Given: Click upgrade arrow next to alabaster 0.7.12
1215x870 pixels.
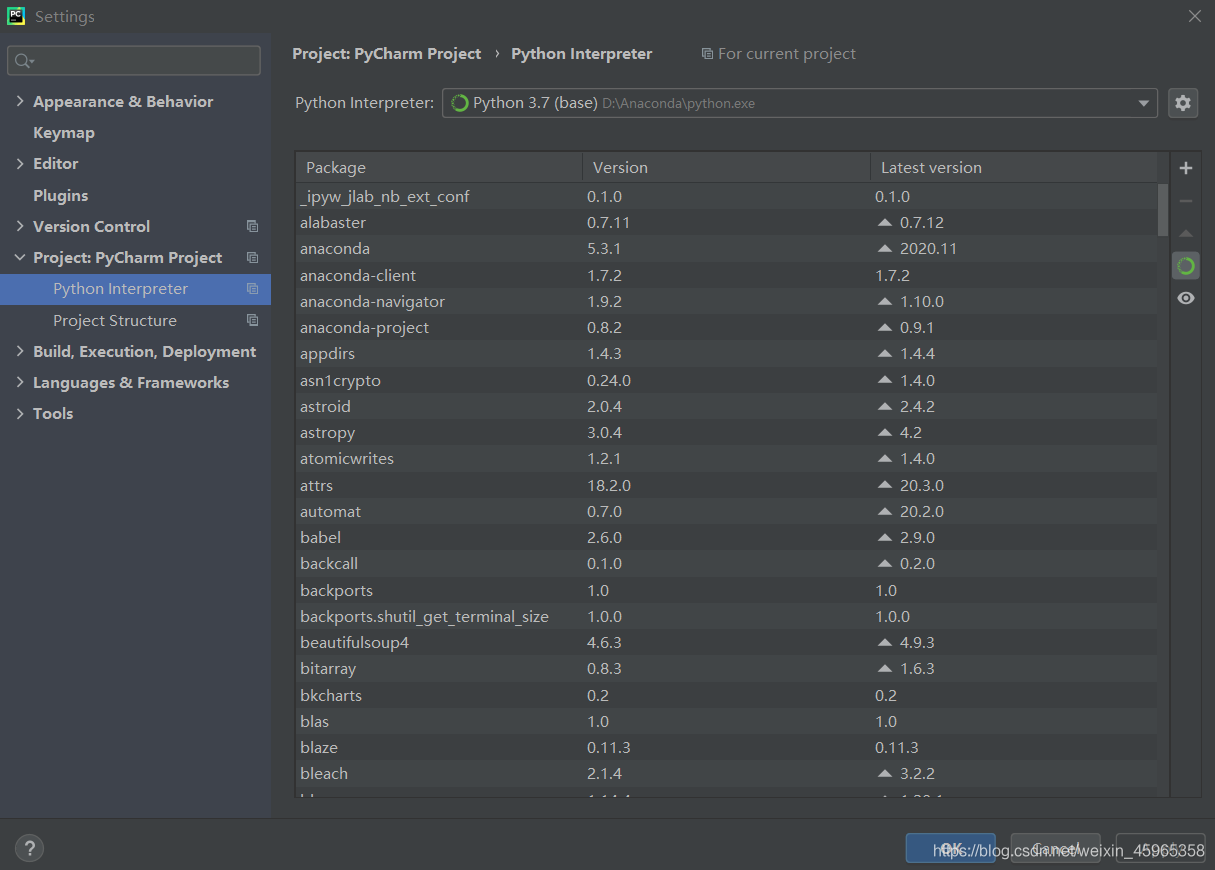Looking at the screenshot, I should [x=884, y=223].
